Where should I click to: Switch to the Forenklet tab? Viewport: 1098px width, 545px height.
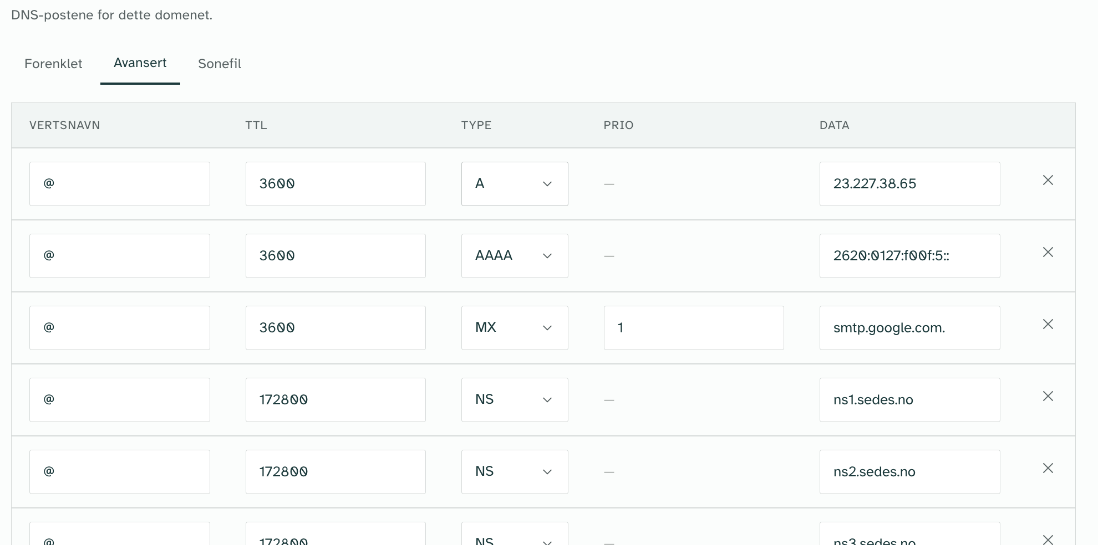point(53,64)
